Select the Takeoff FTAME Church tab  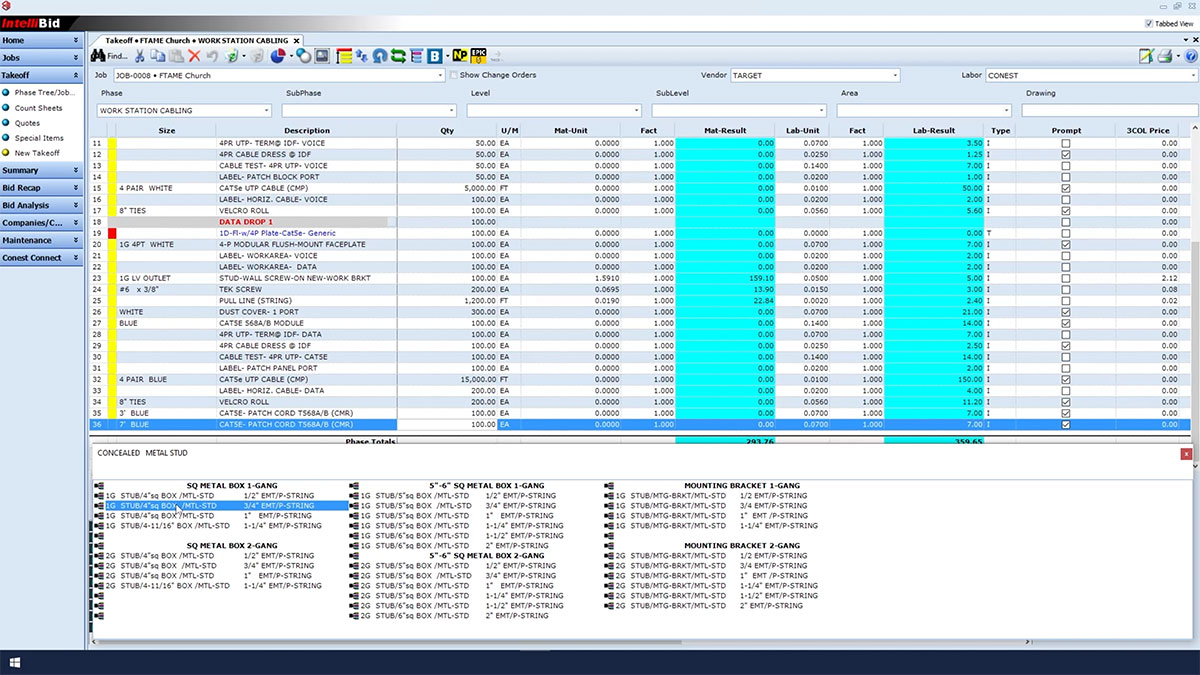pyautogui.click(x=196, y=40)
